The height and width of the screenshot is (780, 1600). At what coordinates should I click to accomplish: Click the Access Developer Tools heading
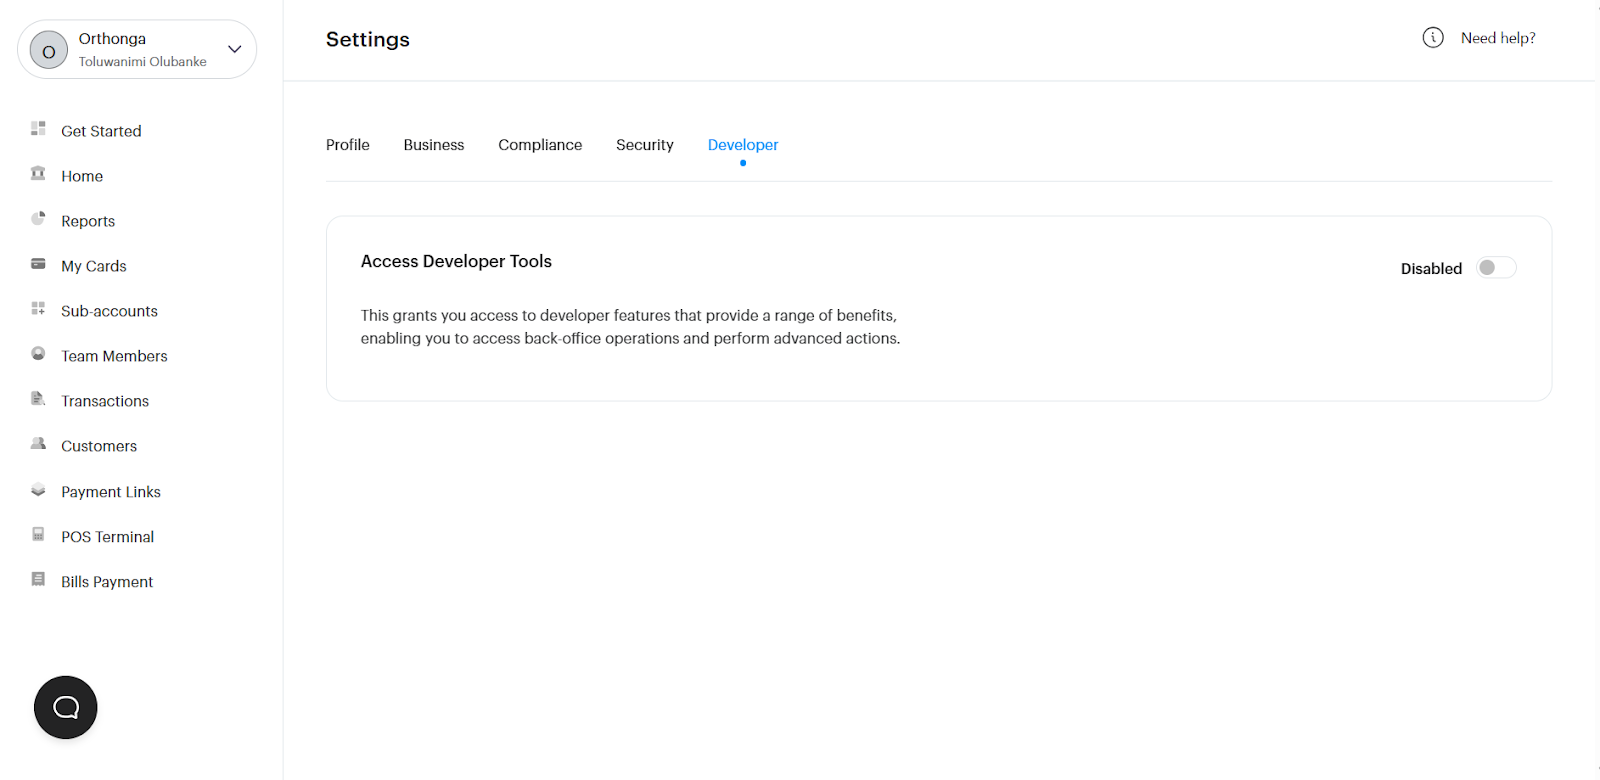pyautogui.click(x=456, y=261)
